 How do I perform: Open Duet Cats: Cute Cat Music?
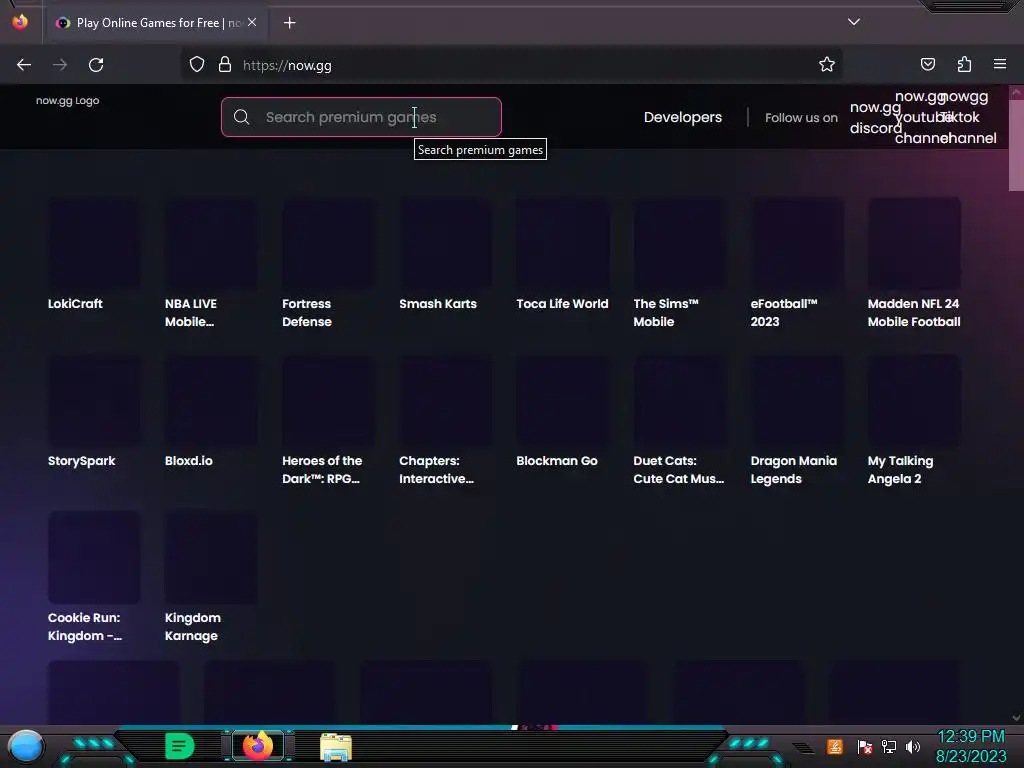pos(680,420)
